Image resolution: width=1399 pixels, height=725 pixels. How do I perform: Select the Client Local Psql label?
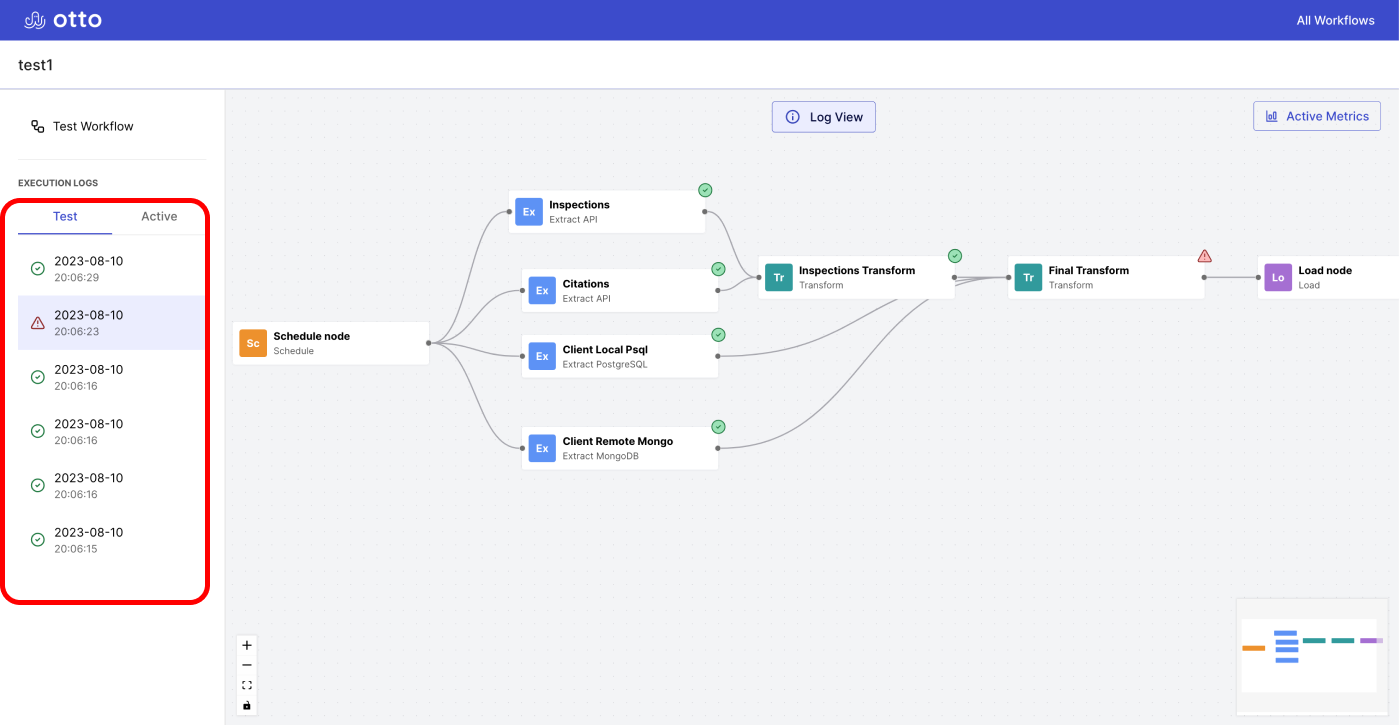click(605, 349)
